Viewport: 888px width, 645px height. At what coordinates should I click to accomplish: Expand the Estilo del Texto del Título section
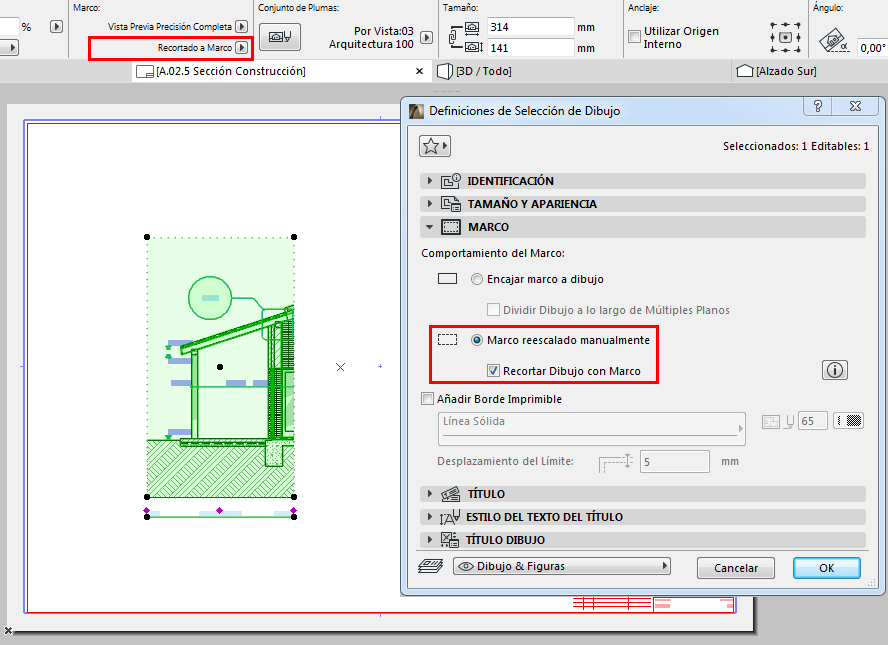click(429, 517)
